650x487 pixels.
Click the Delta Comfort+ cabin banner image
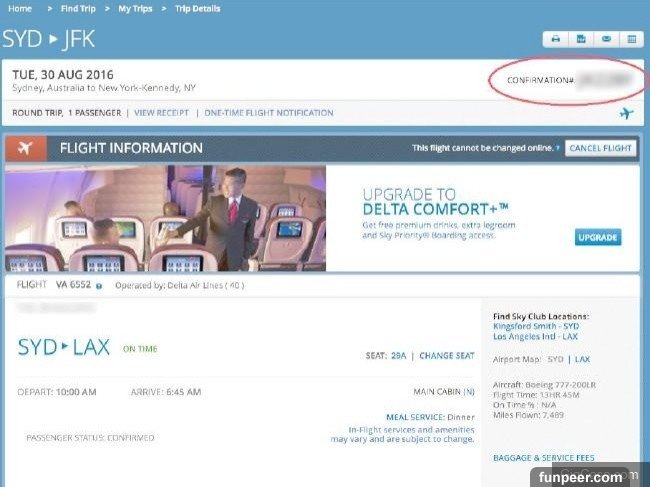click(165, 218)
